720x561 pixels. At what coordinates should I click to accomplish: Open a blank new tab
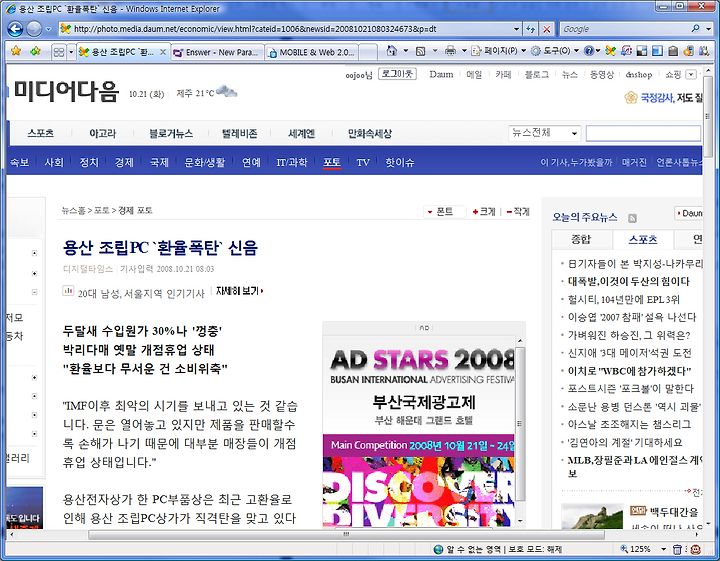[x=368, y=52]
